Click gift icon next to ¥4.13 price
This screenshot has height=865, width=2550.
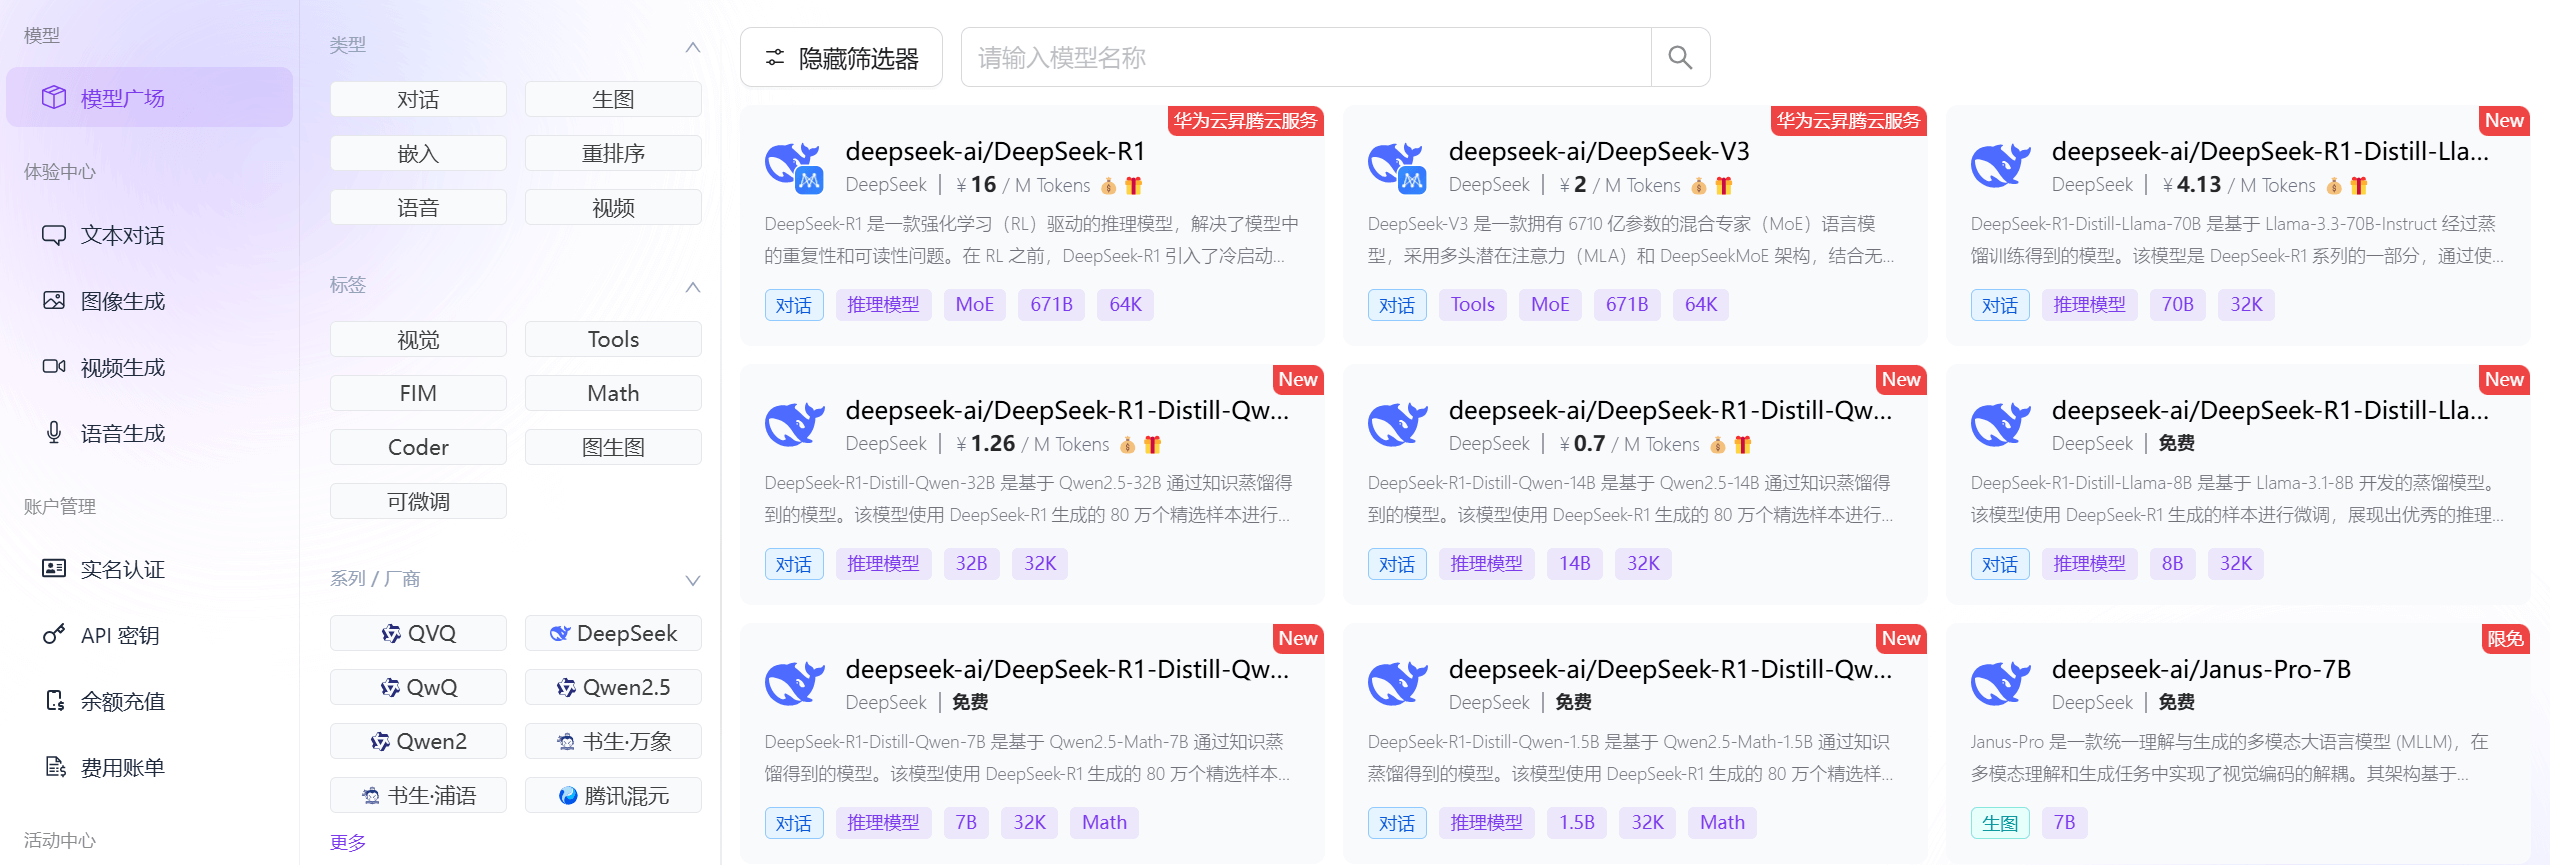coord(2359,185)
